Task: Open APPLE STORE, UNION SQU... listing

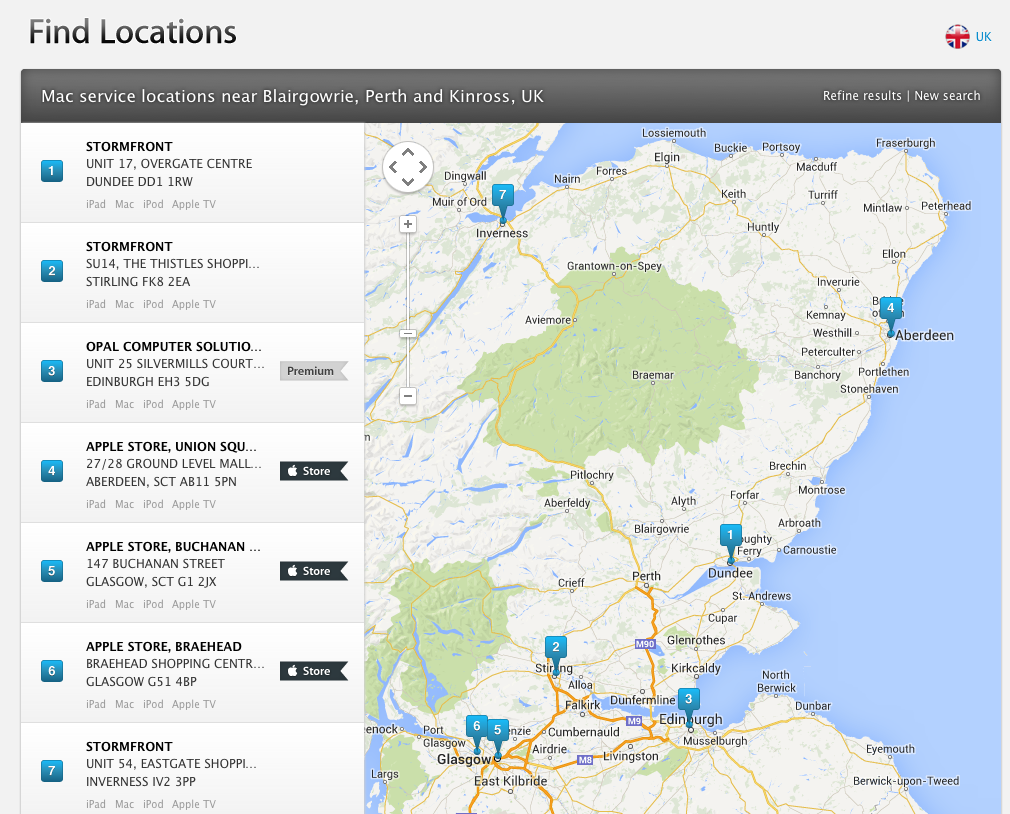Action: tap(193, 473)
